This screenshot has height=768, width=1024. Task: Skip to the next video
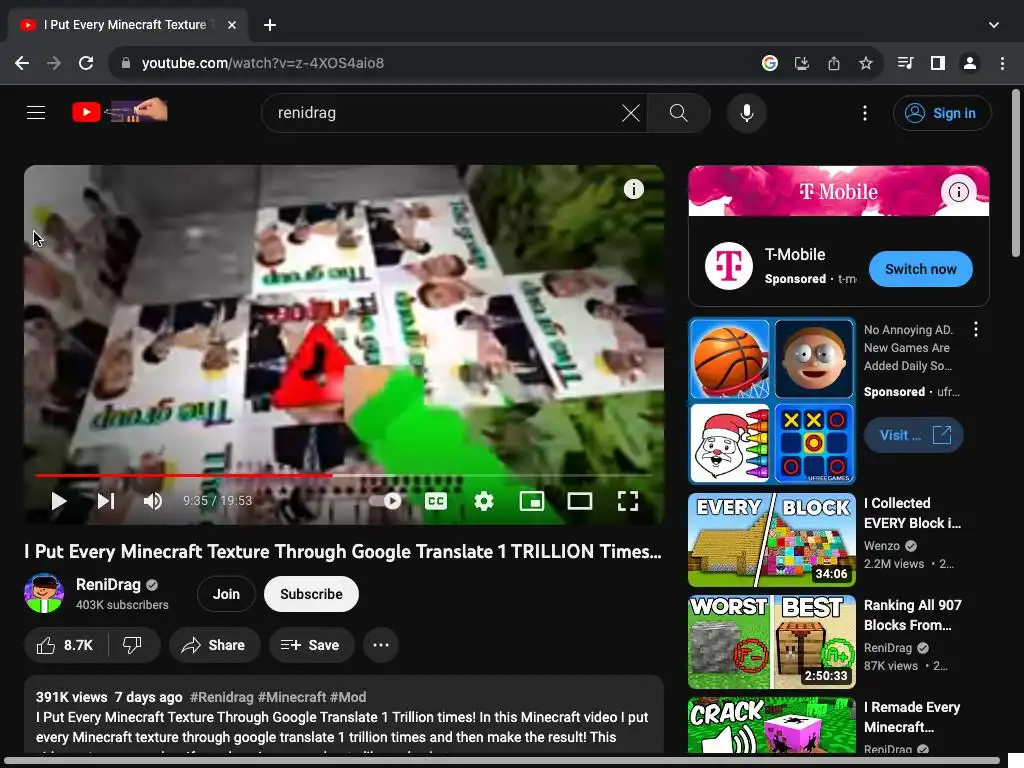click(x=106, y=501)
